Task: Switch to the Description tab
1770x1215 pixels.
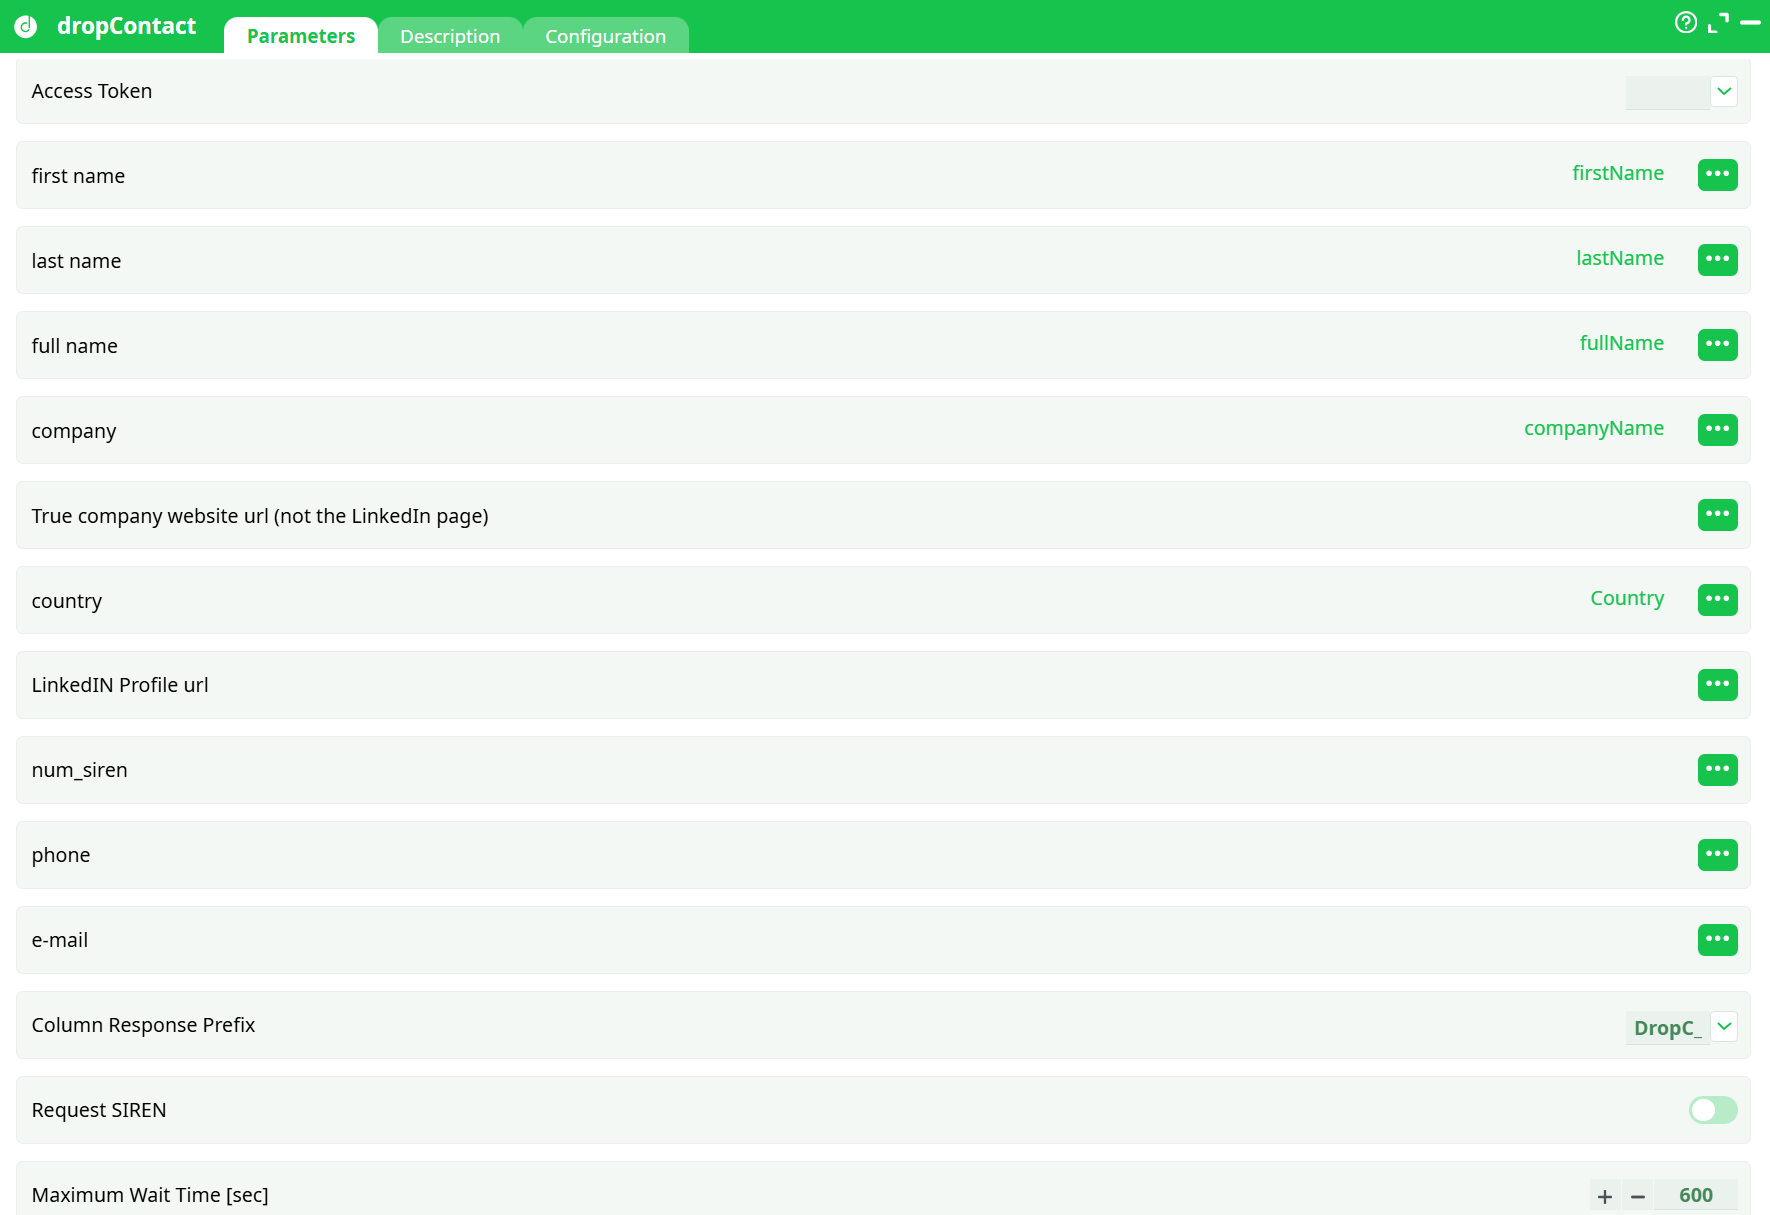Action: pos(450,35)
